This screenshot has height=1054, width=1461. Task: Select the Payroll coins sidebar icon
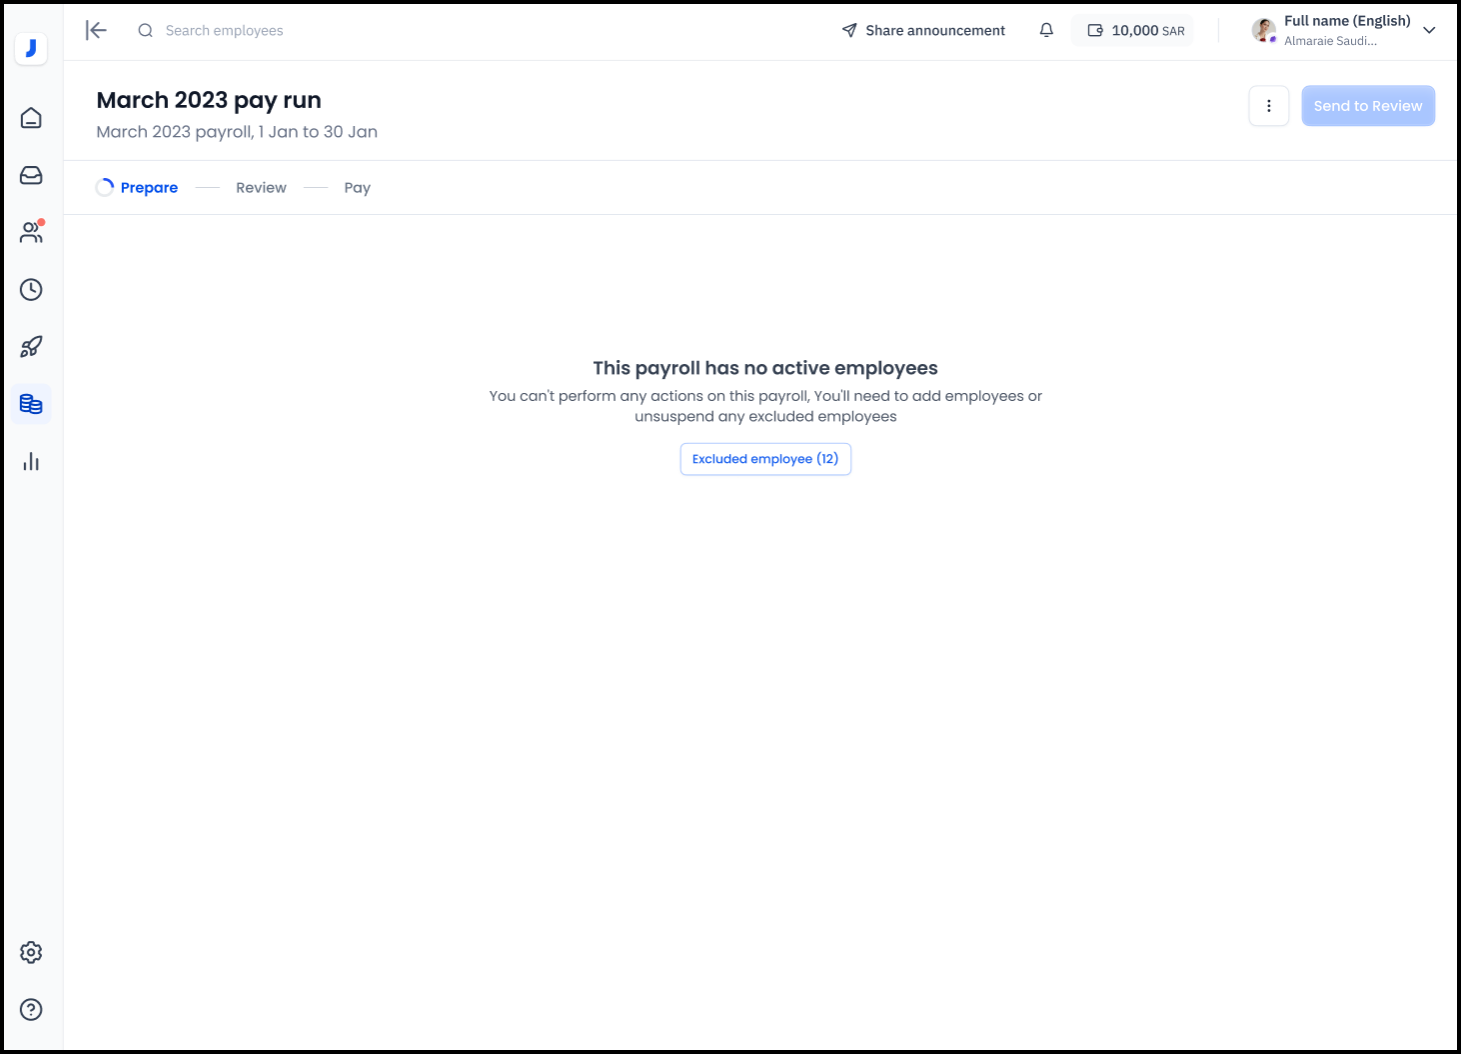pos(31,404)
